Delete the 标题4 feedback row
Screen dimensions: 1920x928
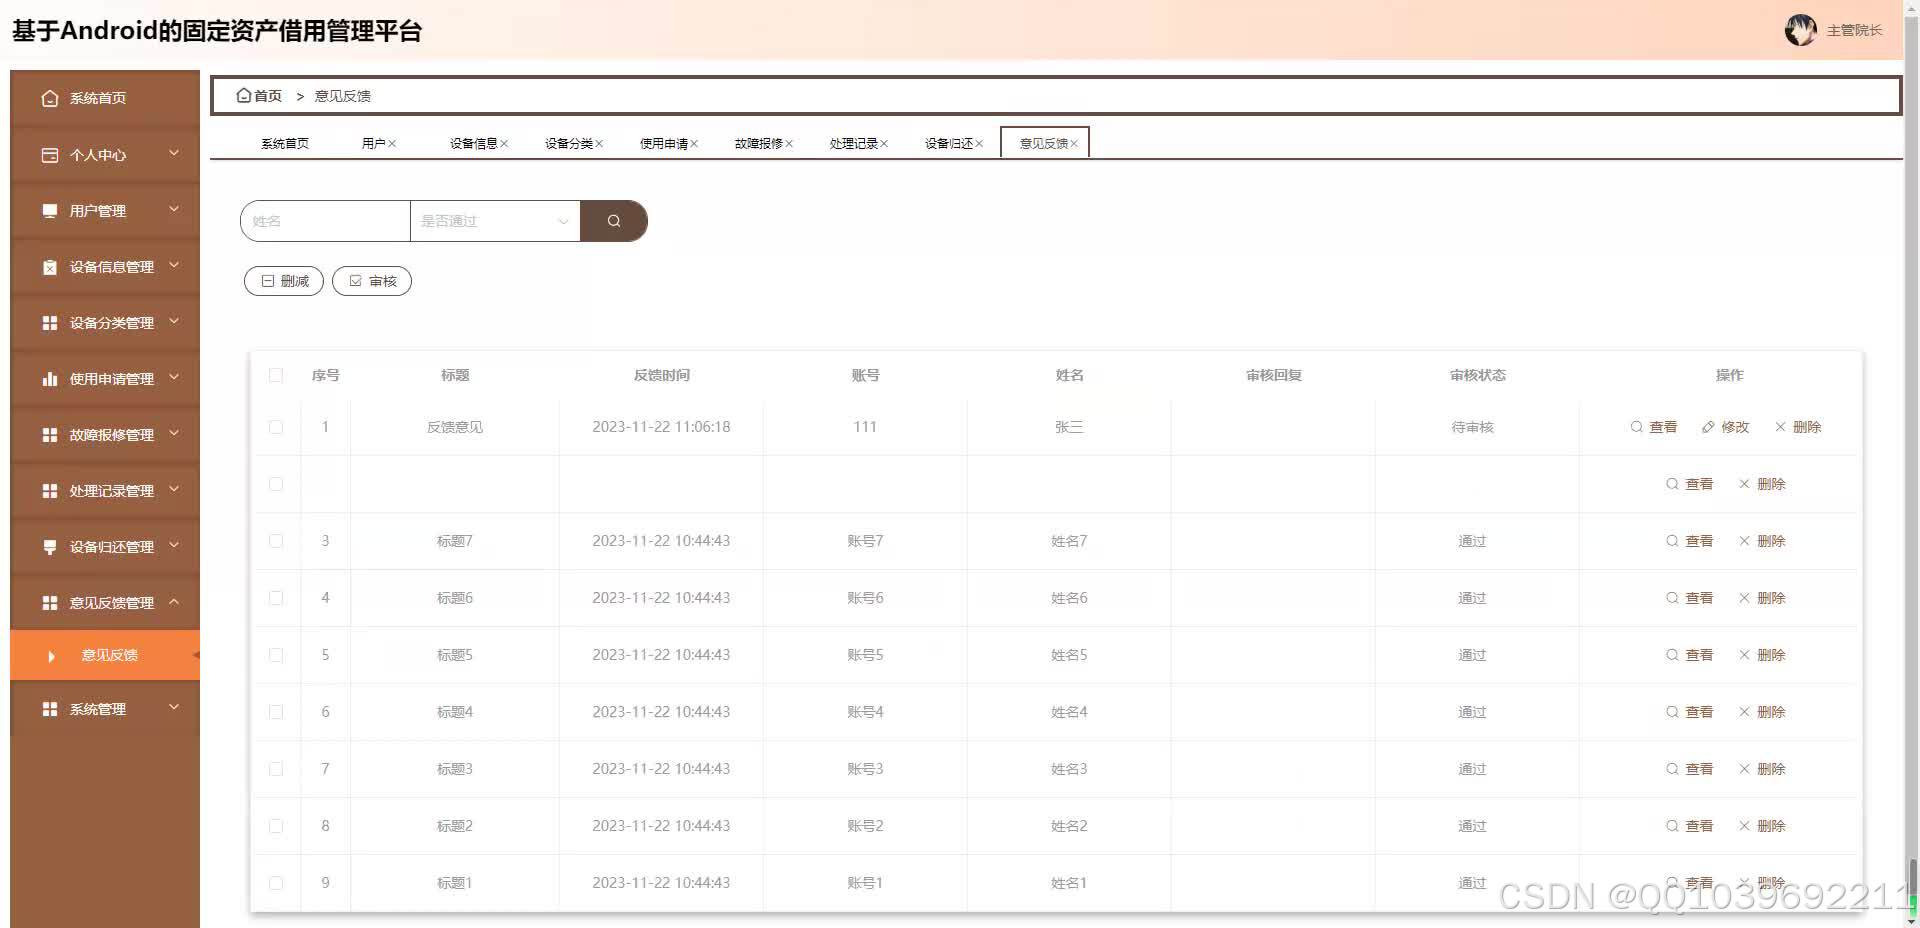click(x=1762, y=712)
